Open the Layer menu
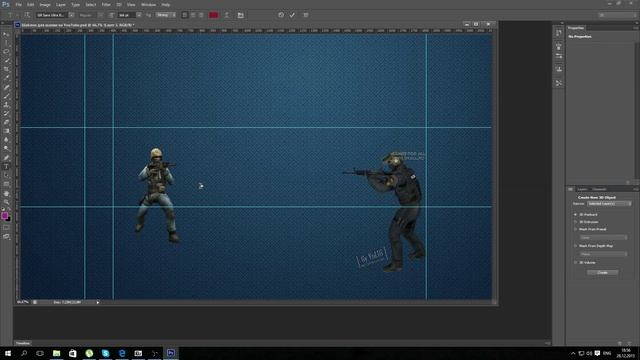640x360 pixels. (61, 4)
